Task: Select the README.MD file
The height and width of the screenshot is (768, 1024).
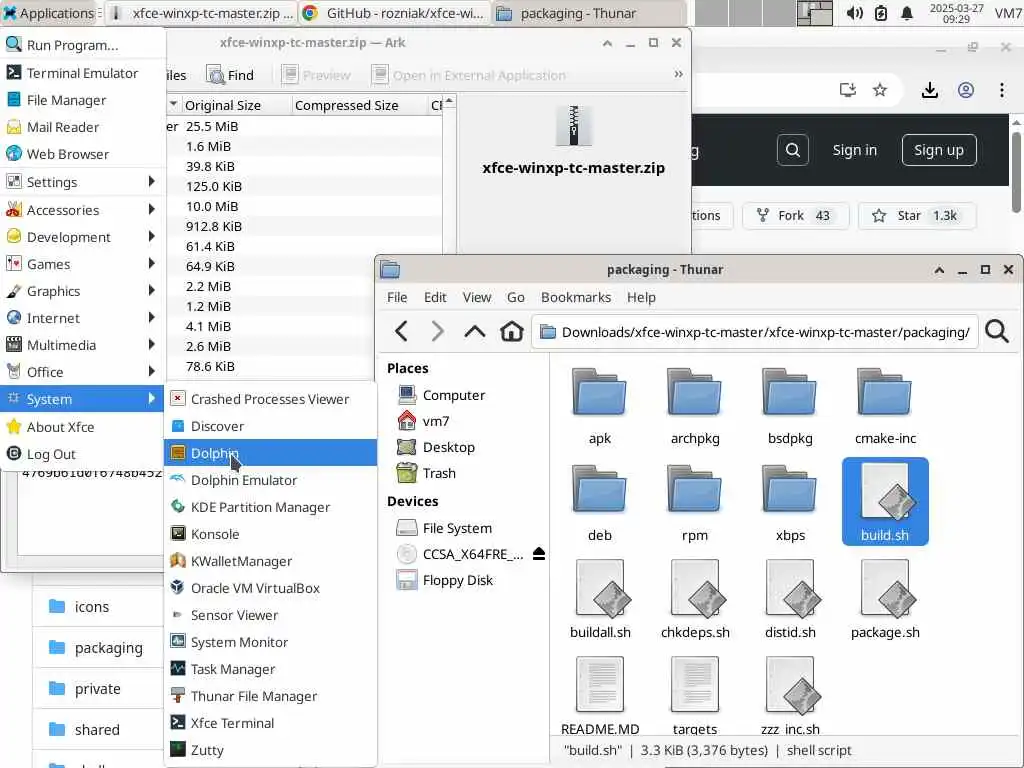Action: 600,696
